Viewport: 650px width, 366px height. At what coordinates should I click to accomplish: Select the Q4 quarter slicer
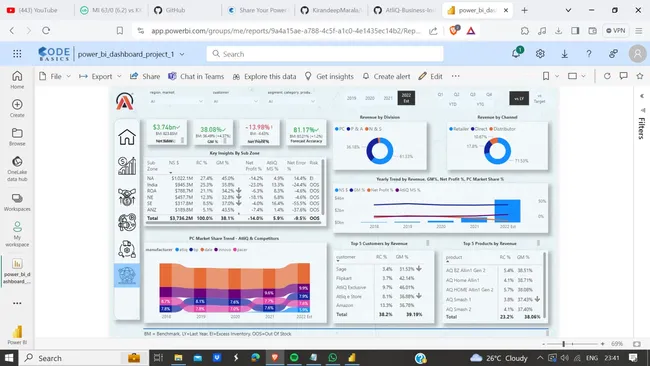point(489,95)
